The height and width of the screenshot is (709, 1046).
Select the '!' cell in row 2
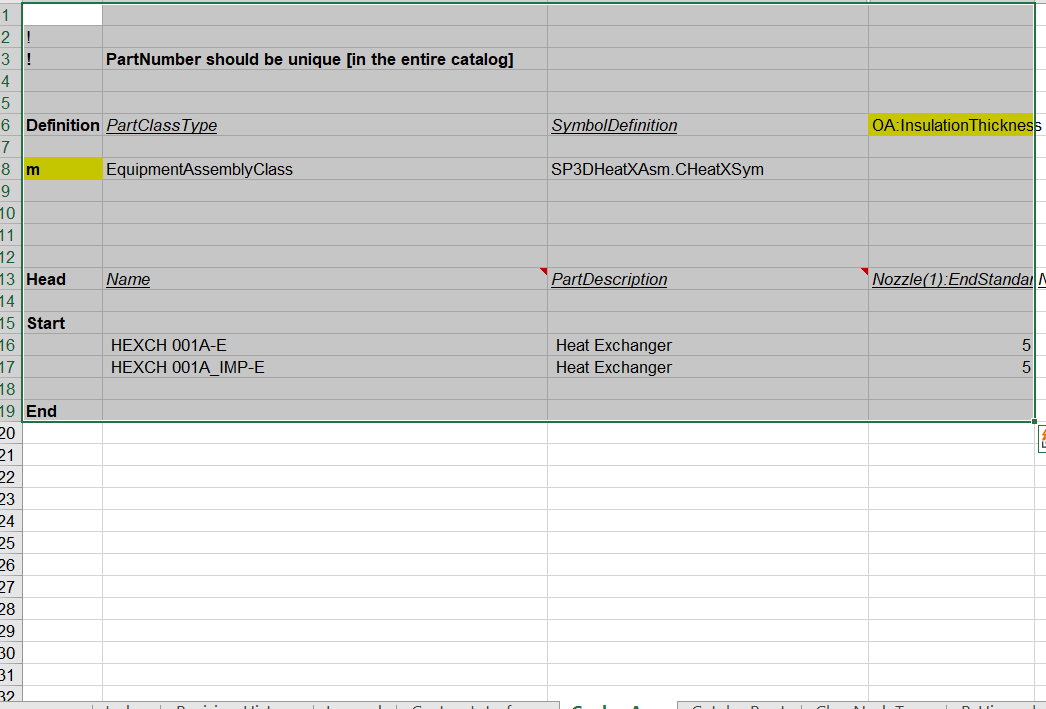pyautogui.click(x=63, y=37)
